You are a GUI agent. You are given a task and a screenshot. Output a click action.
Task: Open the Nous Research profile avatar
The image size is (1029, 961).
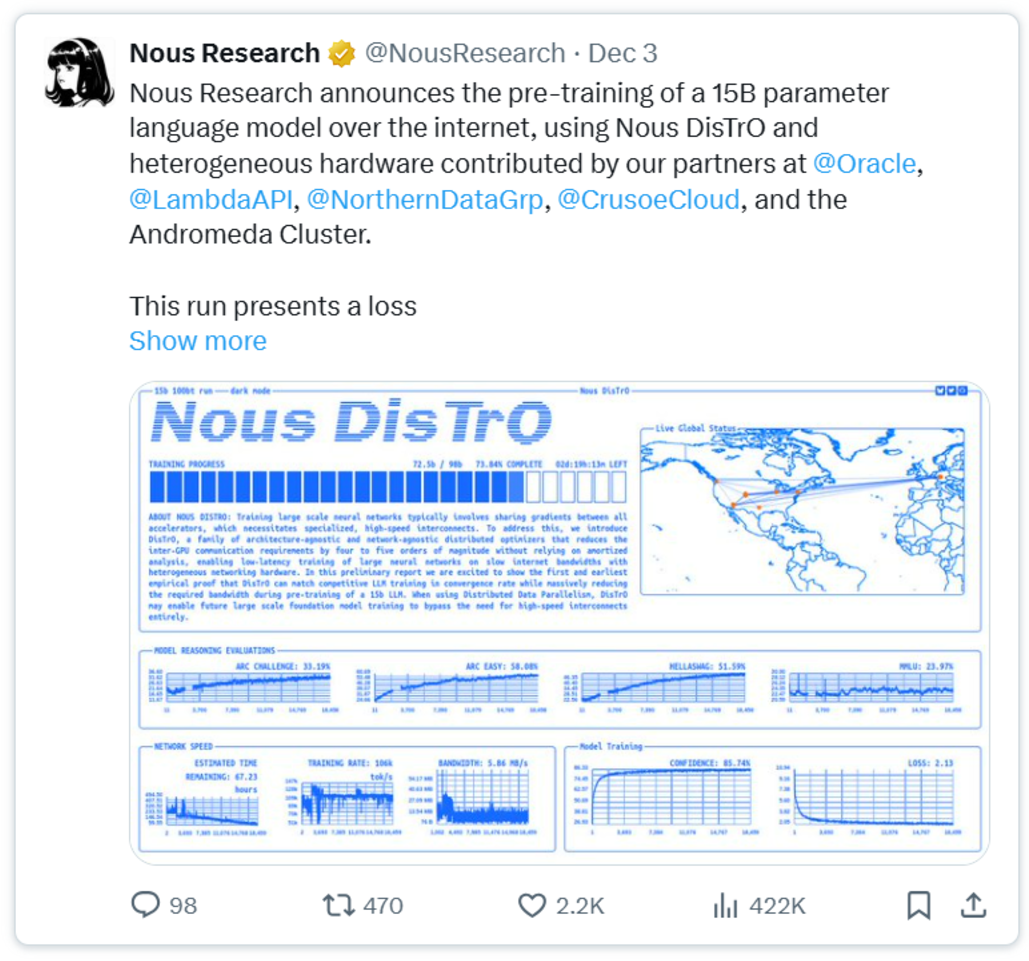[79, 72]
